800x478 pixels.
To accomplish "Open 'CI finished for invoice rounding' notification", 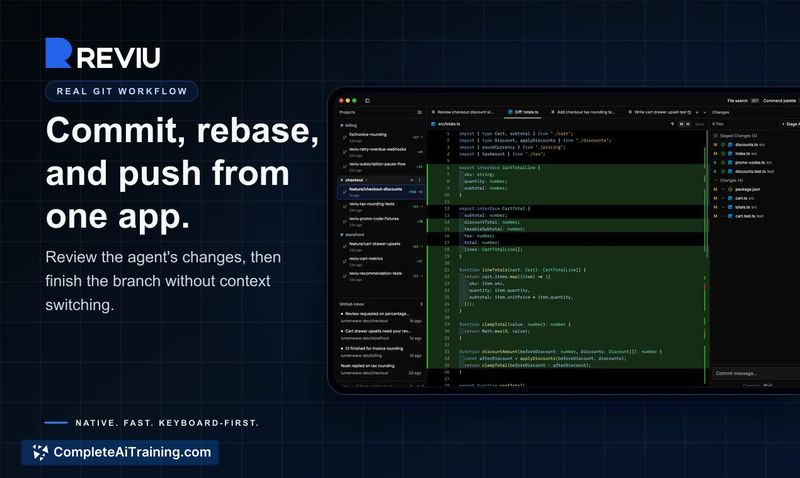I will (381, 352).
